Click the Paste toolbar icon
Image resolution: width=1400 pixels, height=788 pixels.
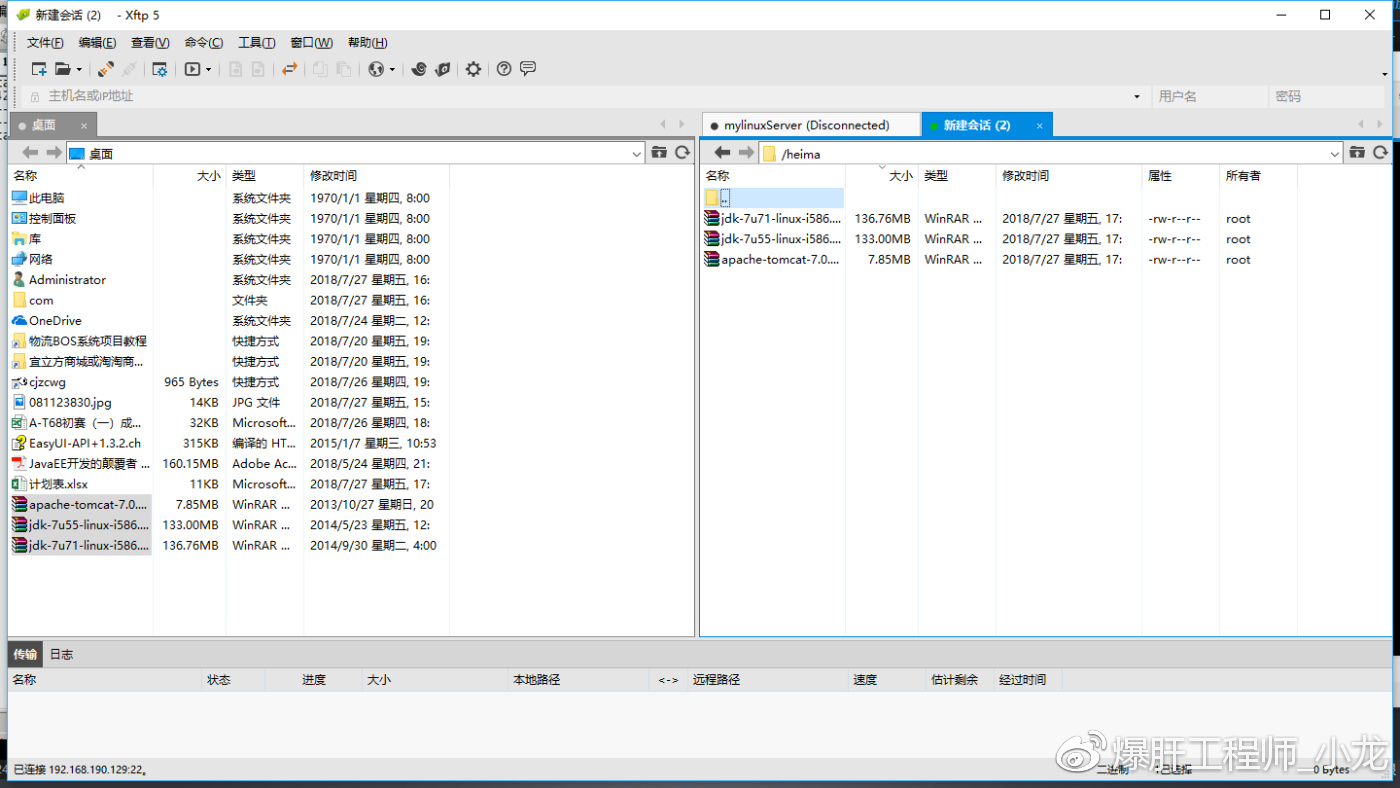(x=344, y=69)
